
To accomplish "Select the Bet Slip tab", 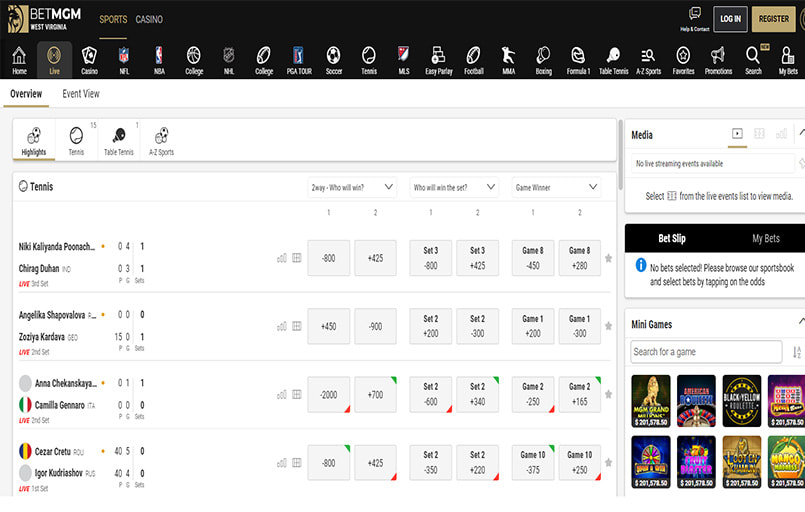I will (x=672, y=238).
